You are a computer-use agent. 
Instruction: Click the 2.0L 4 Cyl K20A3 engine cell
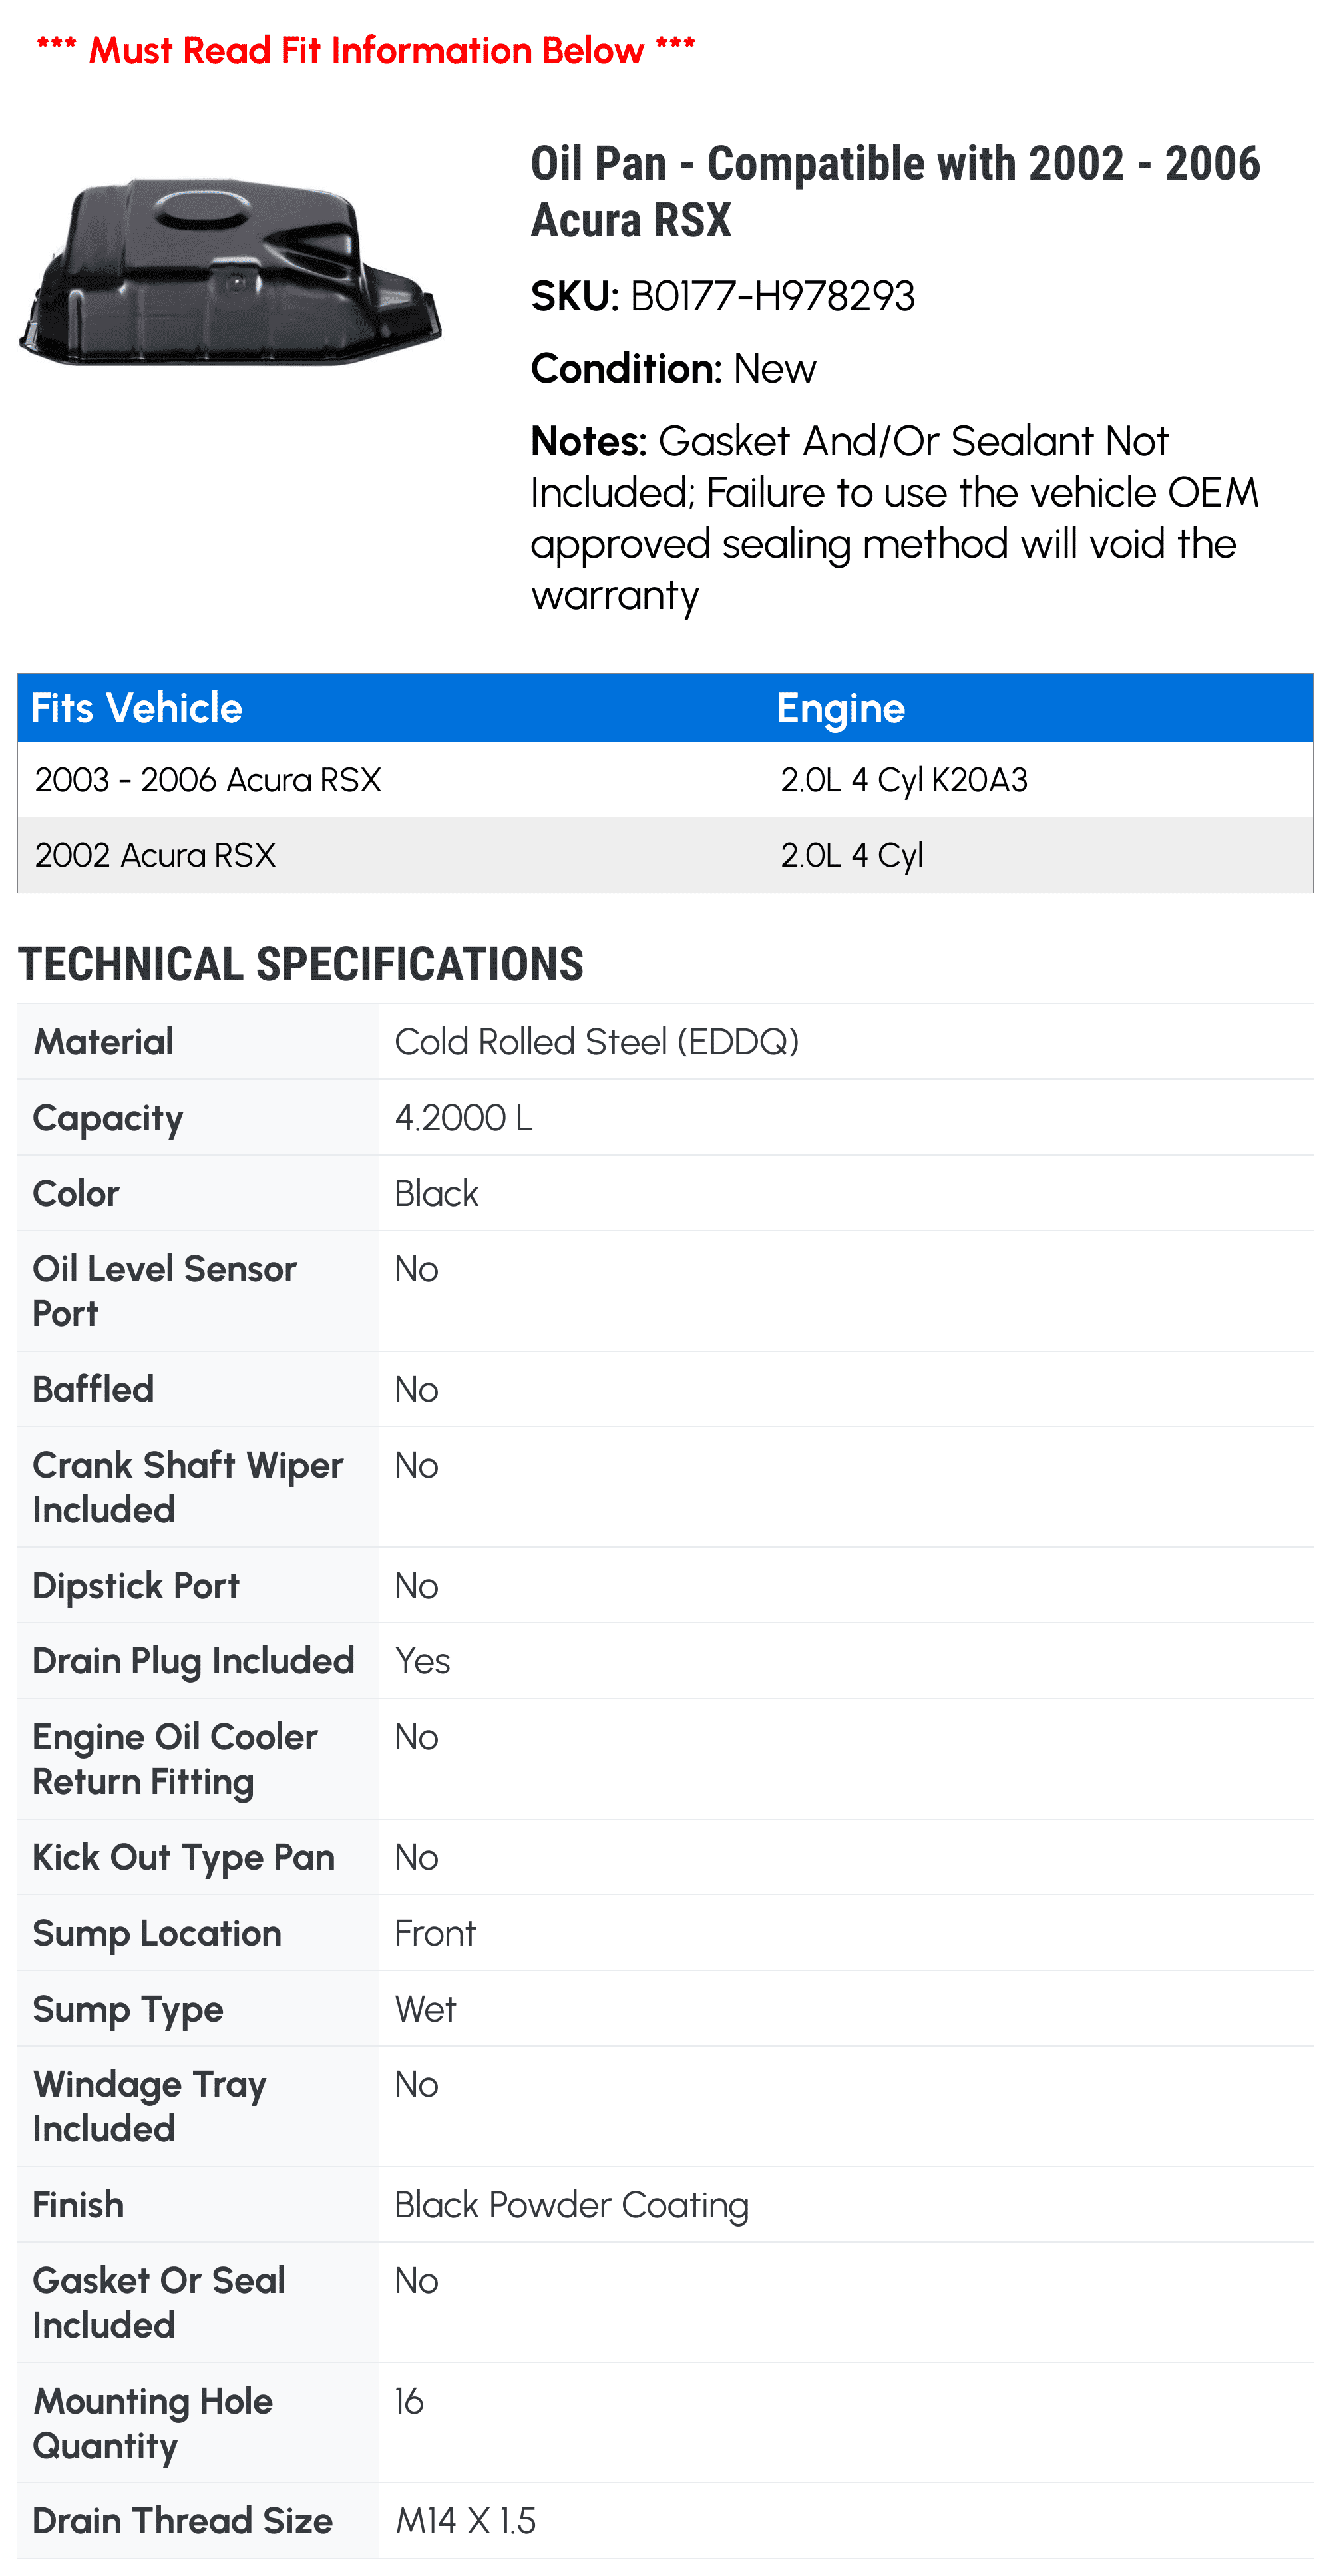pyautogui.click(x=904, y=780)
